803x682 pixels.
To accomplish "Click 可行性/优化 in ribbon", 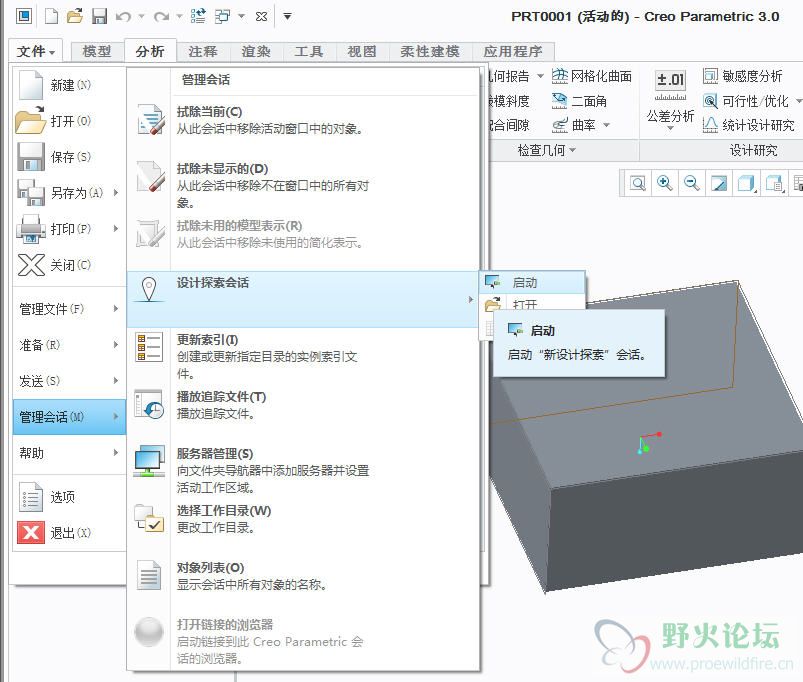I will [746, 101].
